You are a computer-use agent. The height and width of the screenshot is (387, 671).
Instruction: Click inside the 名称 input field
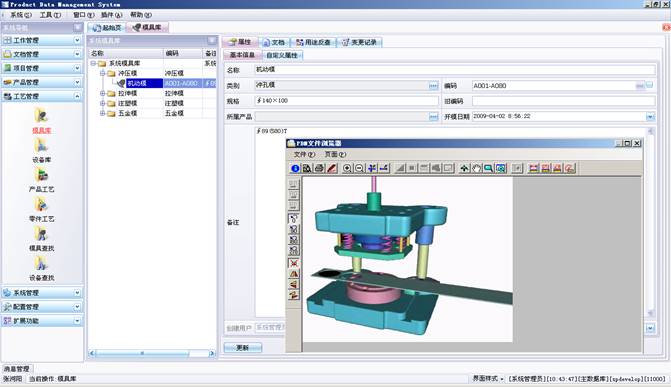coord(454,70)
